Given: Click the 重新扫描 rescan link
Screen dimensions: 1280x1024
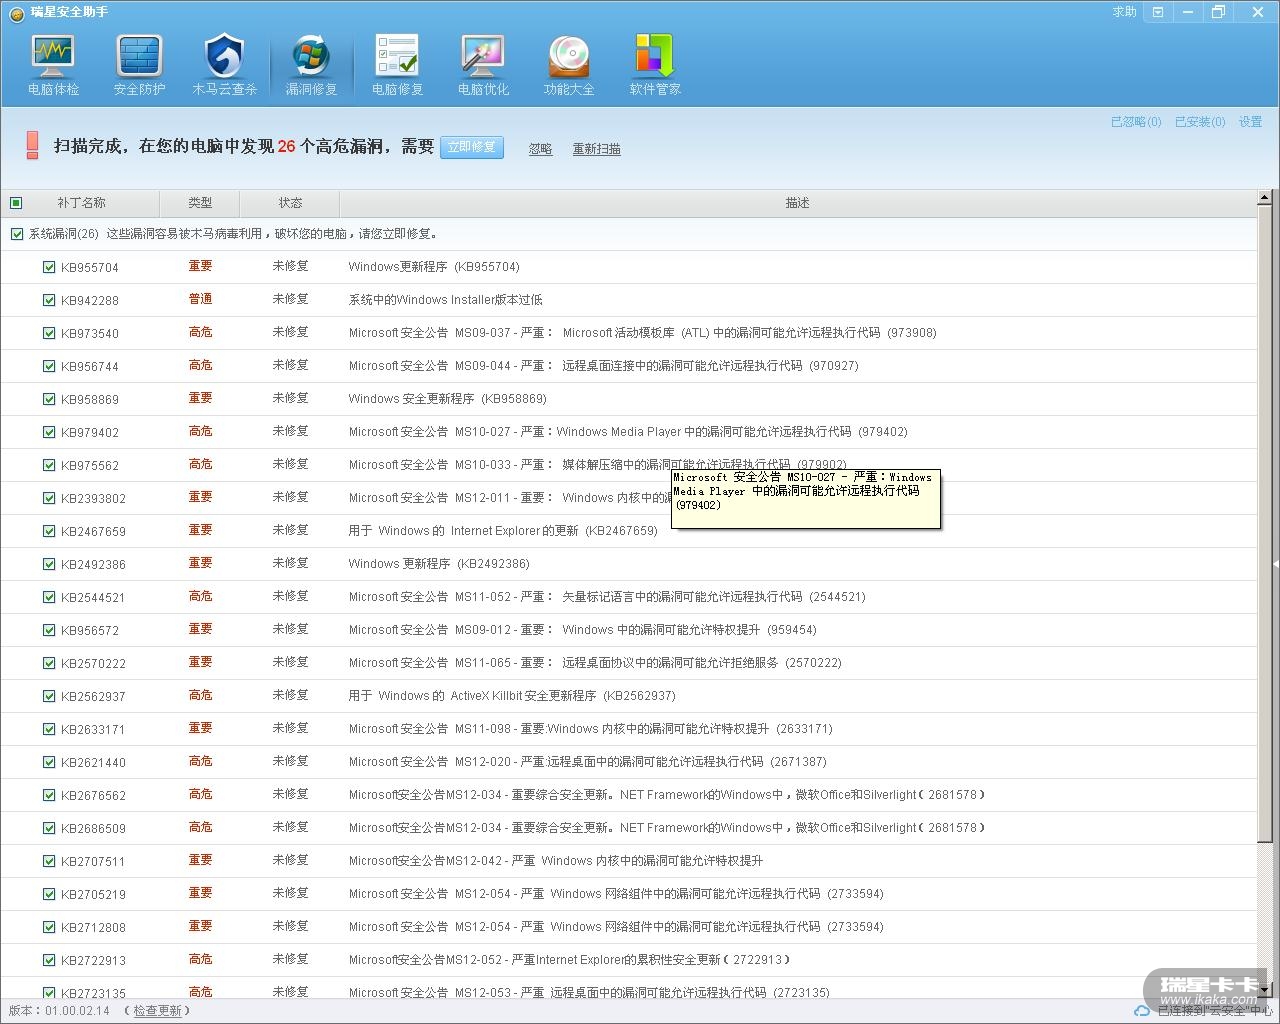Looking at the screenshot, I should point(596,149).
